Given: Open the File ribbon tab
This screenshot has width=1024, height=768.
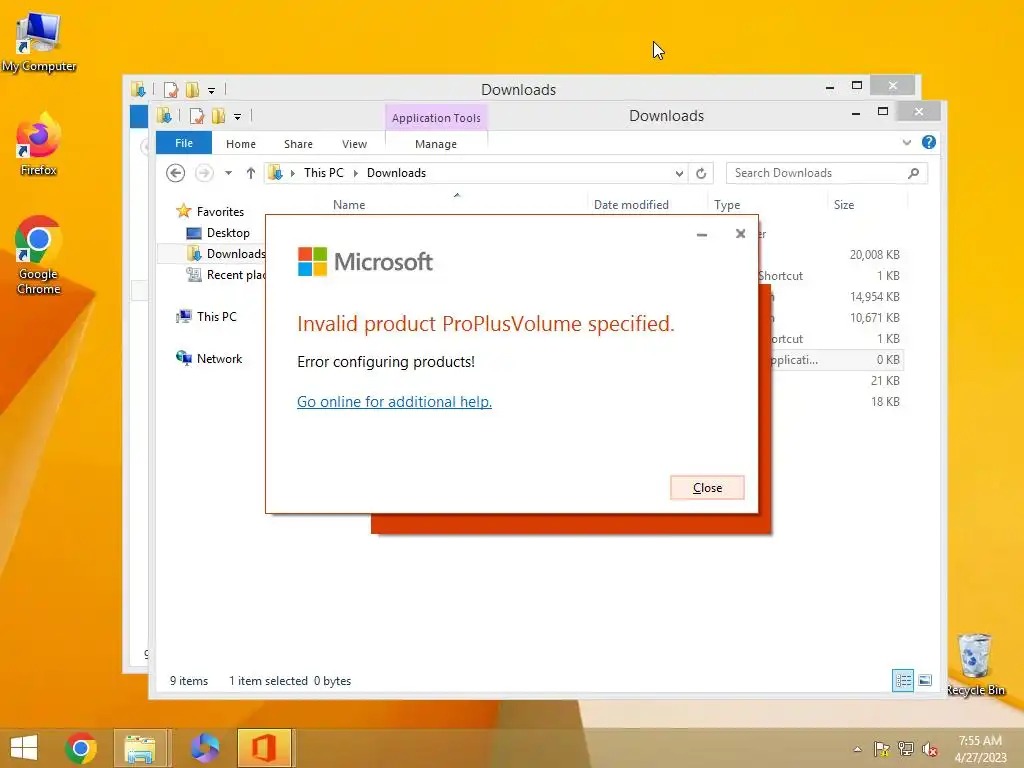Looking at the screenshot, I should click(184, 143).
